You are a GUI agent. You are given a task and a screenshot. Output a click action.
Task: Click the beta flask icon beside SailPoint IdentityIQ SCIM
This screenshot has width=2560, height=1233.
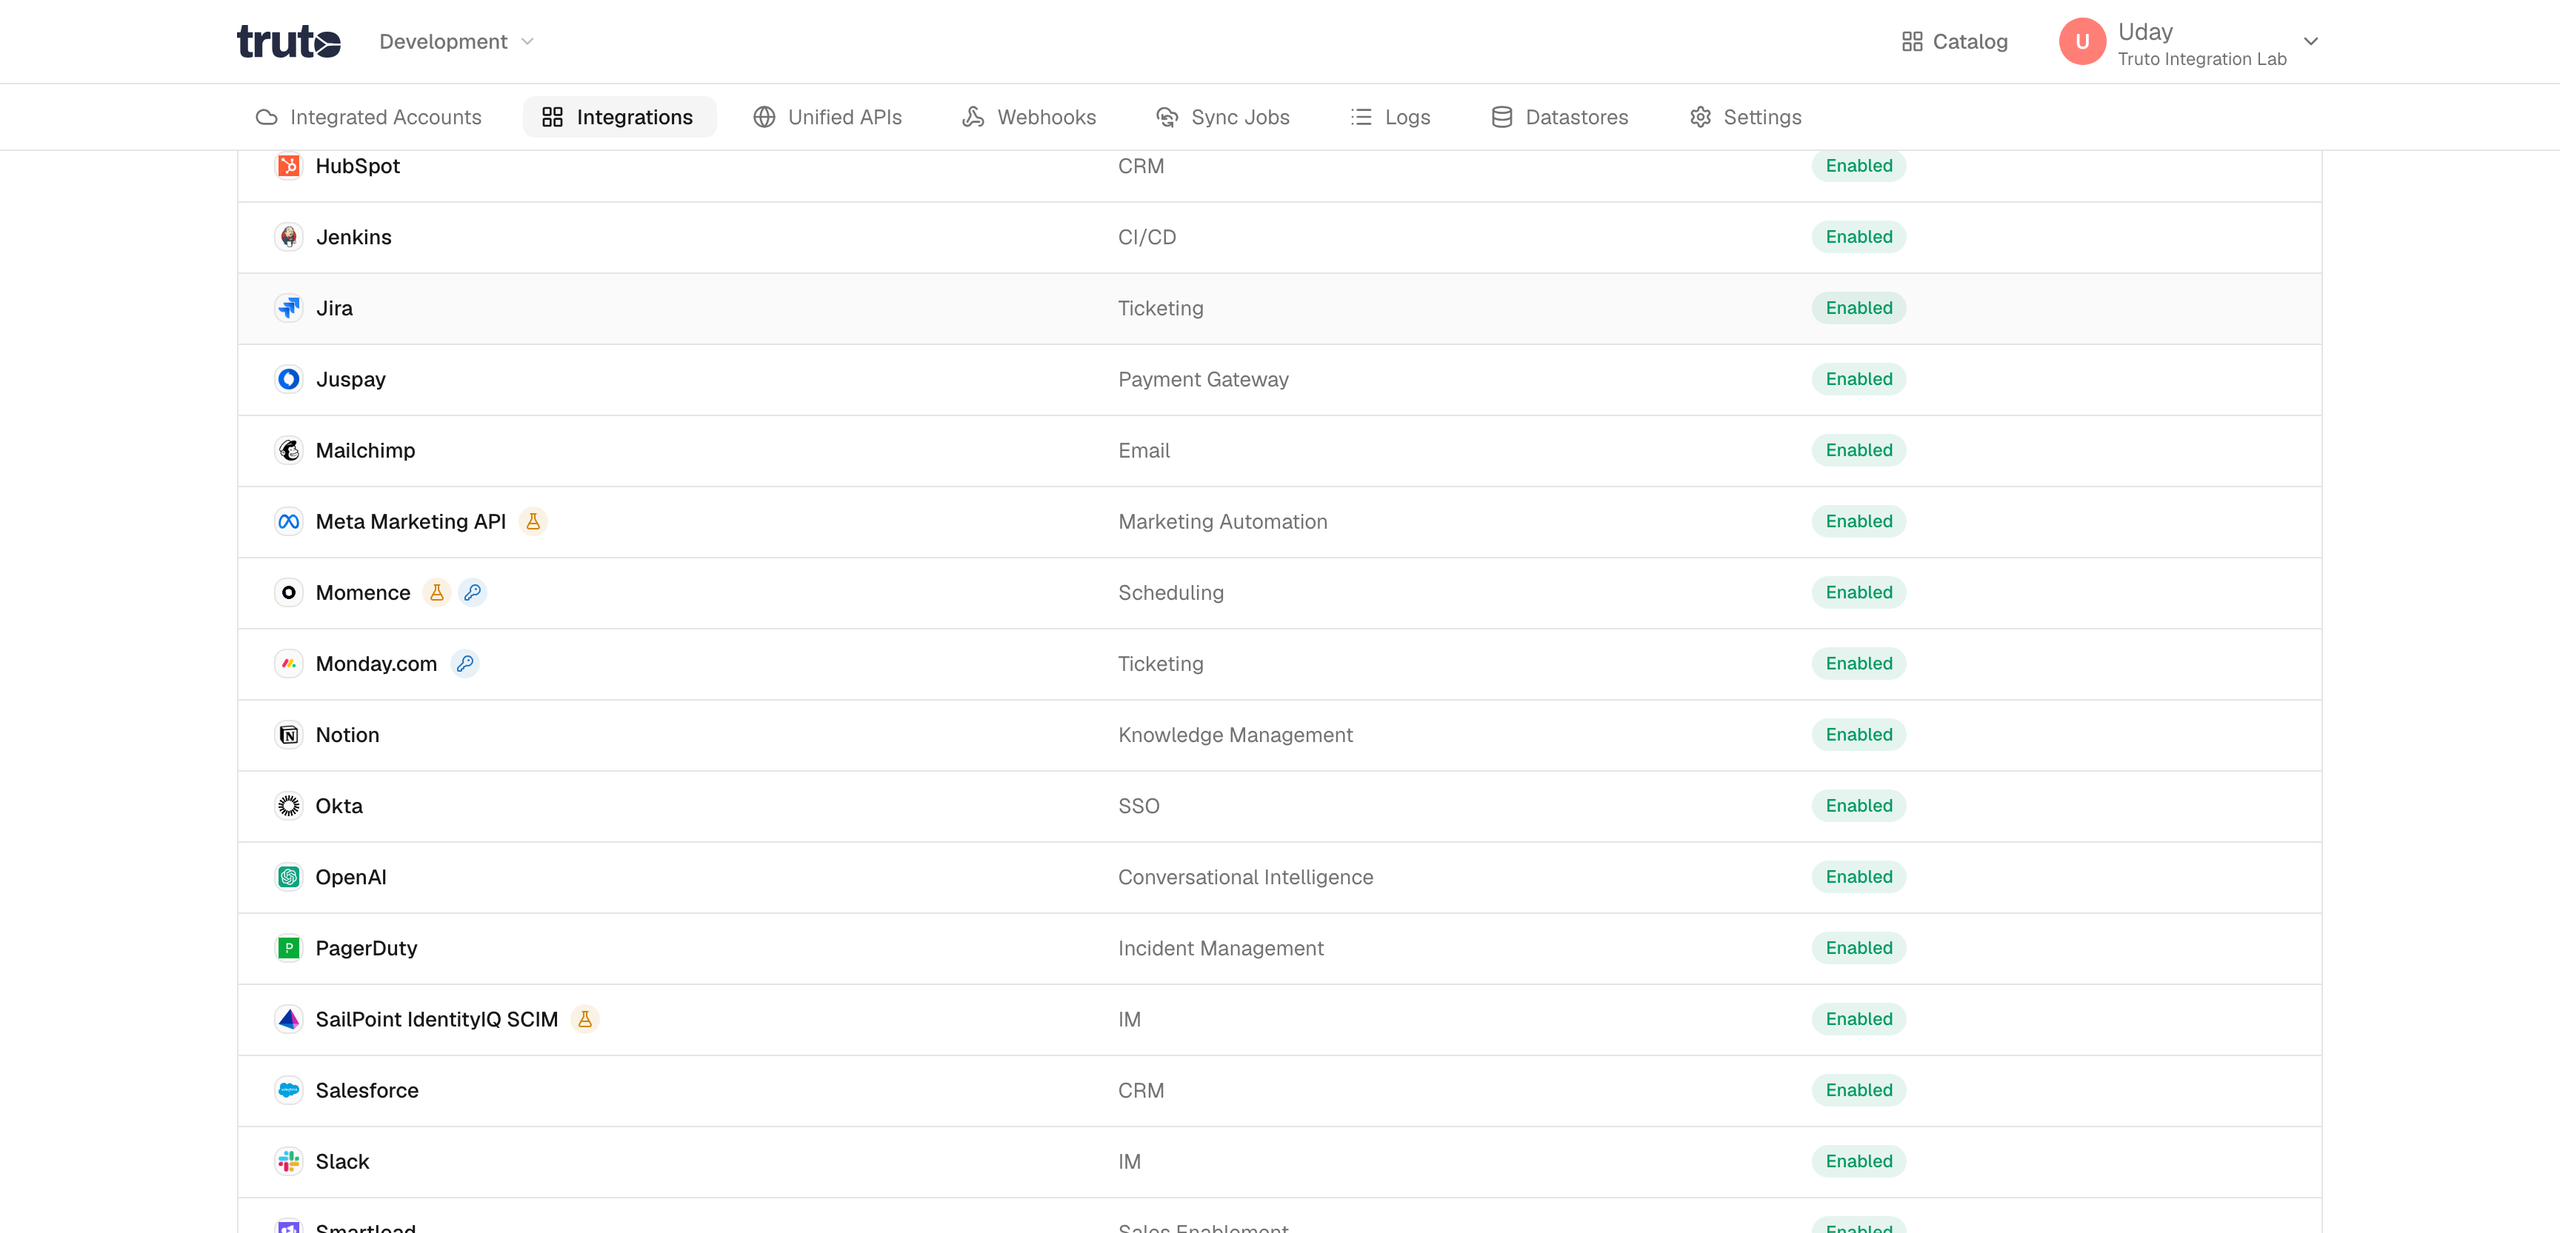pyautogui.click(x=585, y=1019)
